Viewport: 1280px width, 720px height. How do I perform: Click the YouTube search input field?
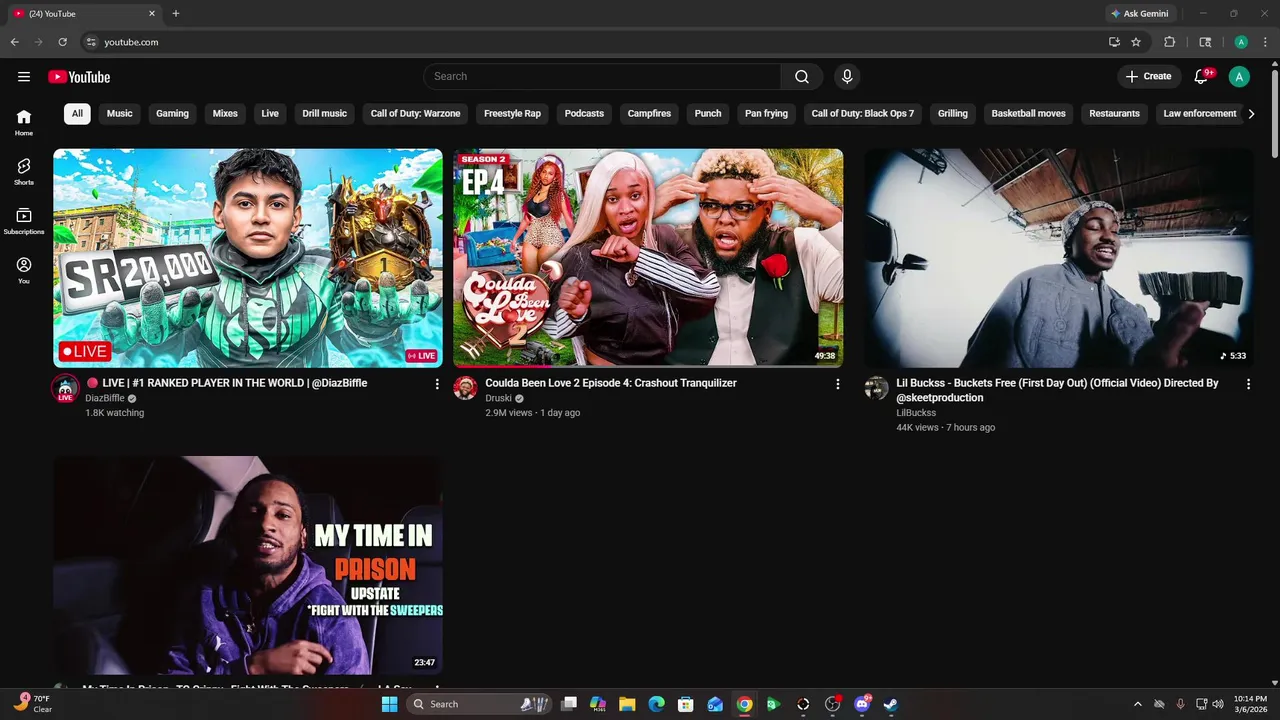(x=602, y=77)
